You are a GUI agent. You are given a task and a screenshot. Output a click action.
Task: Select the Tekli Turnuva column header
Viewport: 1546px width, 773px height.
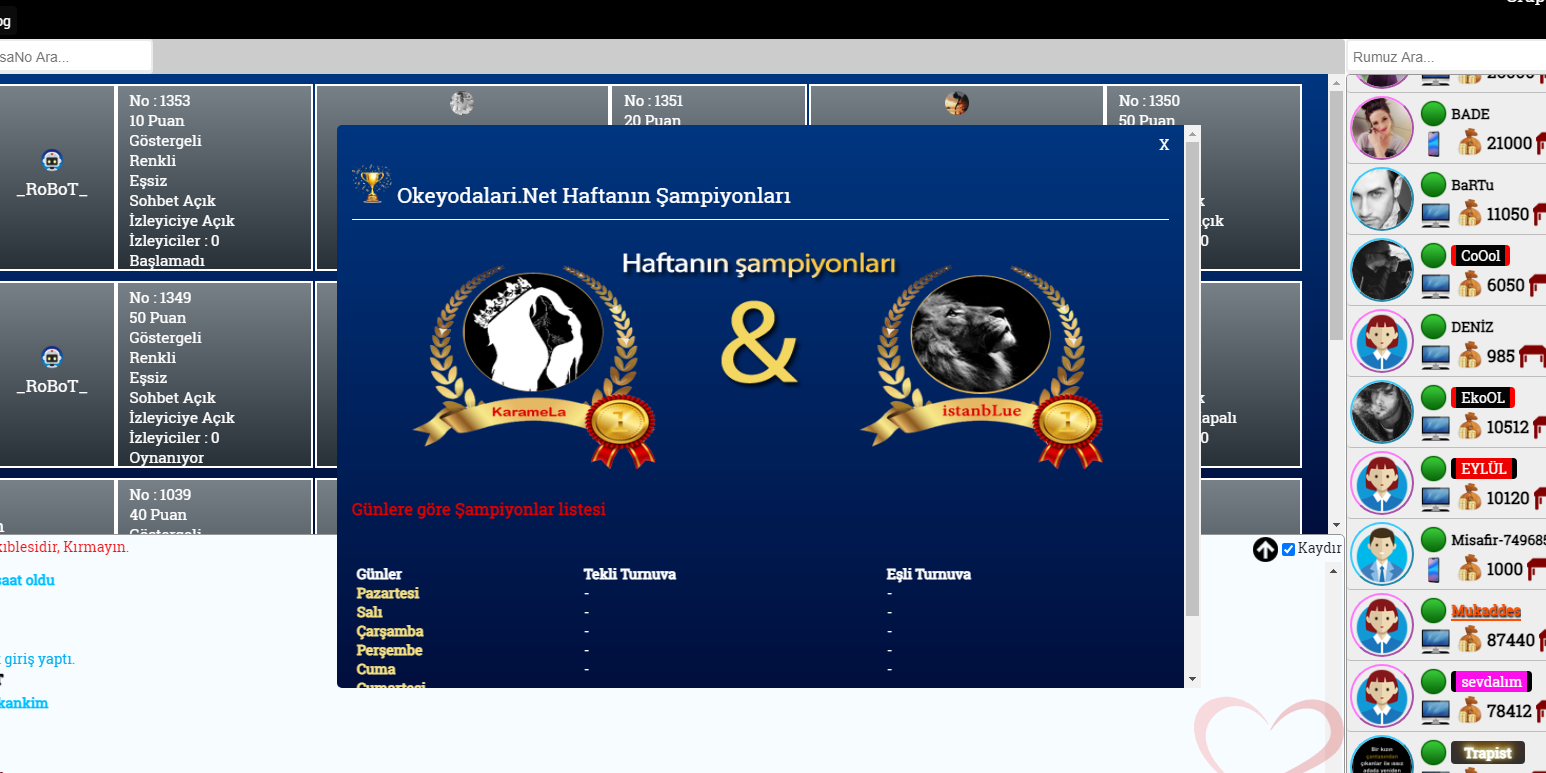pos(629,574)
